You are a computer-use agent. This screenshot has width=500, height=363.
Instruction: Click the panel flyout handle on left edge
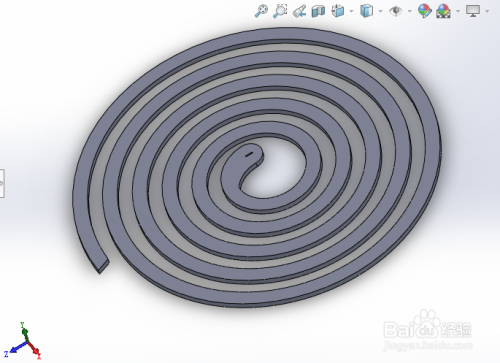[x=2, y=183]
